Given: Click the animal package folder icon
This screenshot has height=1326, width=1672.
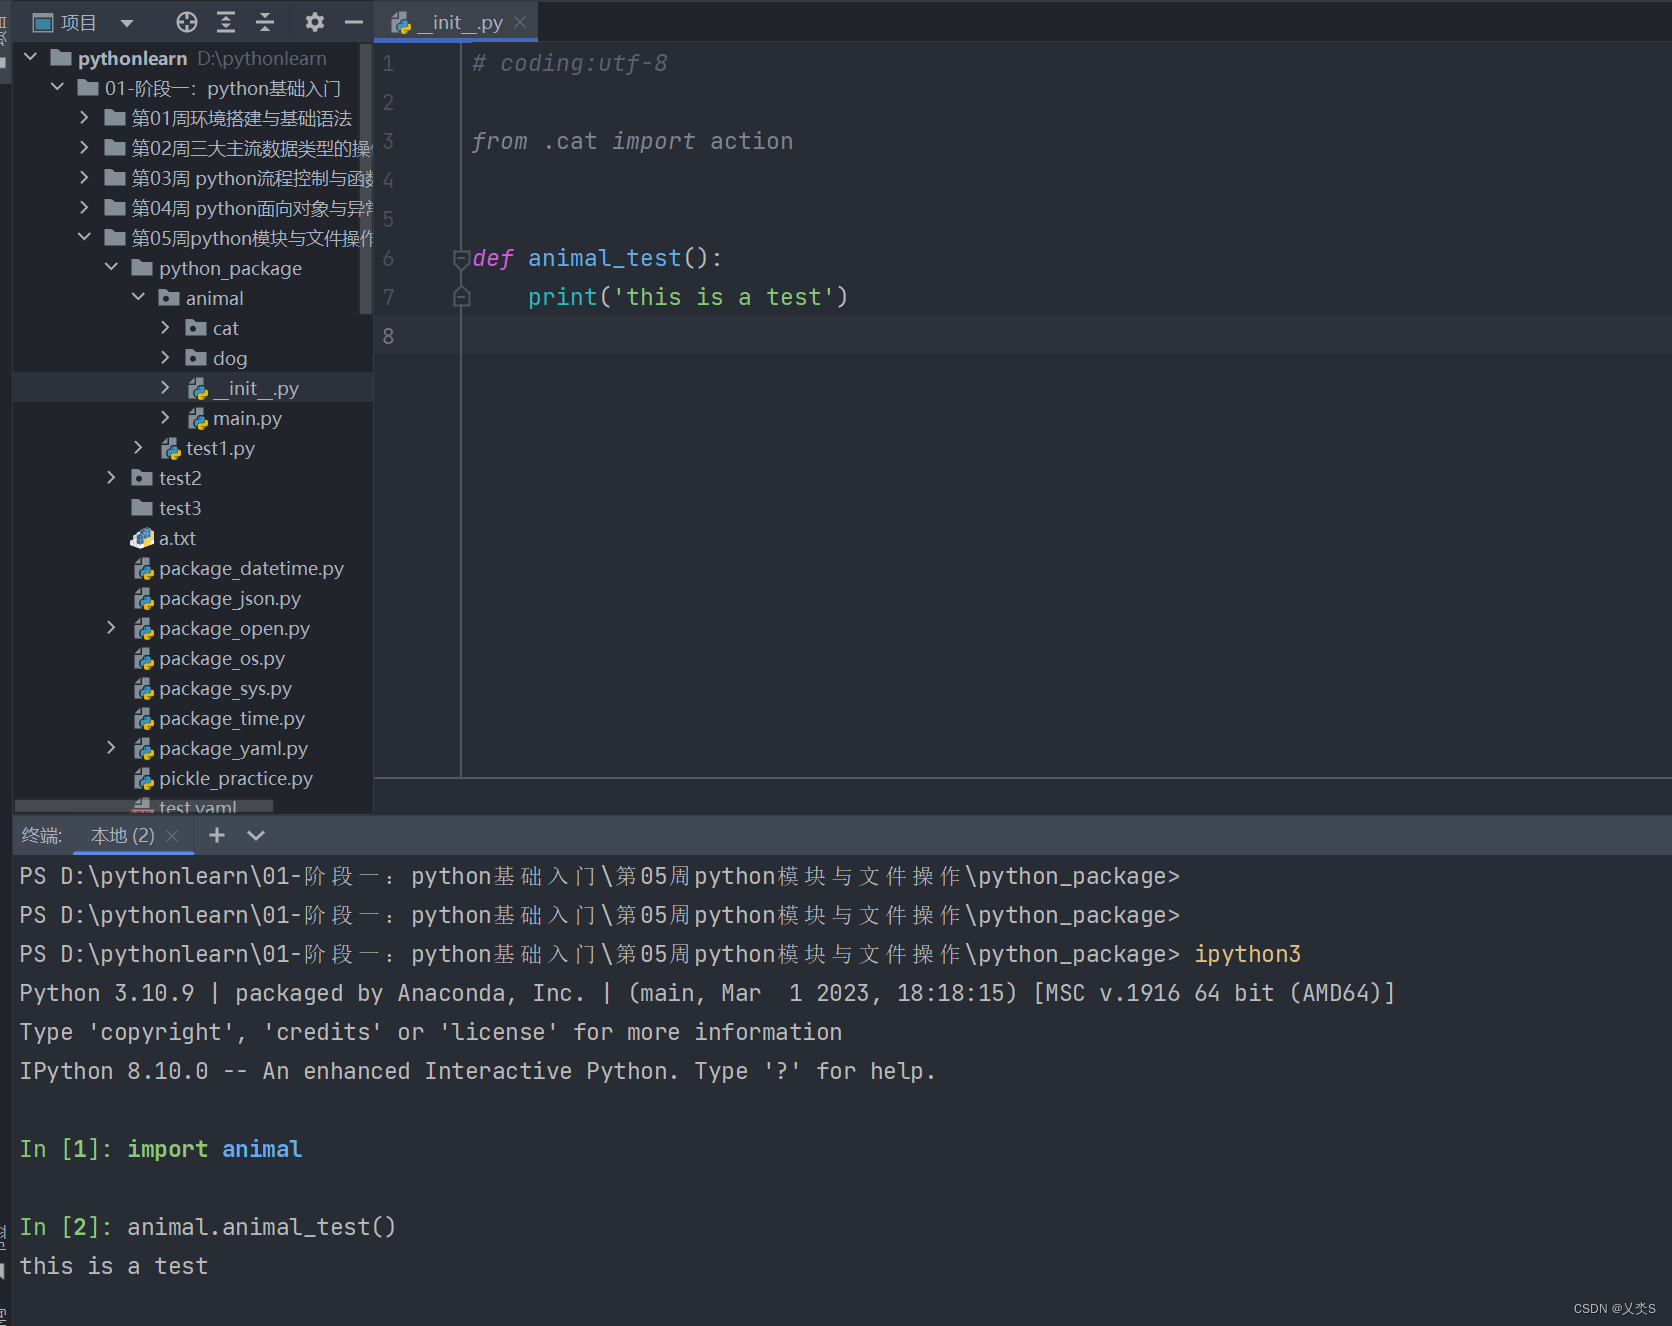Looking at the screenshot, I should 169,298.
